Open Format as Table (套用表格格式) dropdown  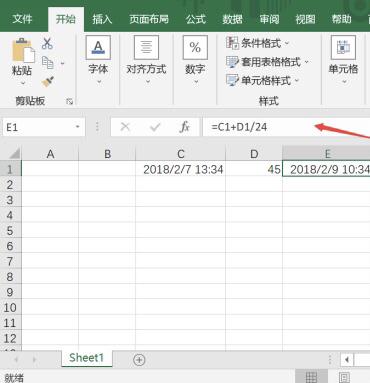pyautogui.click(x=267, y=62)
